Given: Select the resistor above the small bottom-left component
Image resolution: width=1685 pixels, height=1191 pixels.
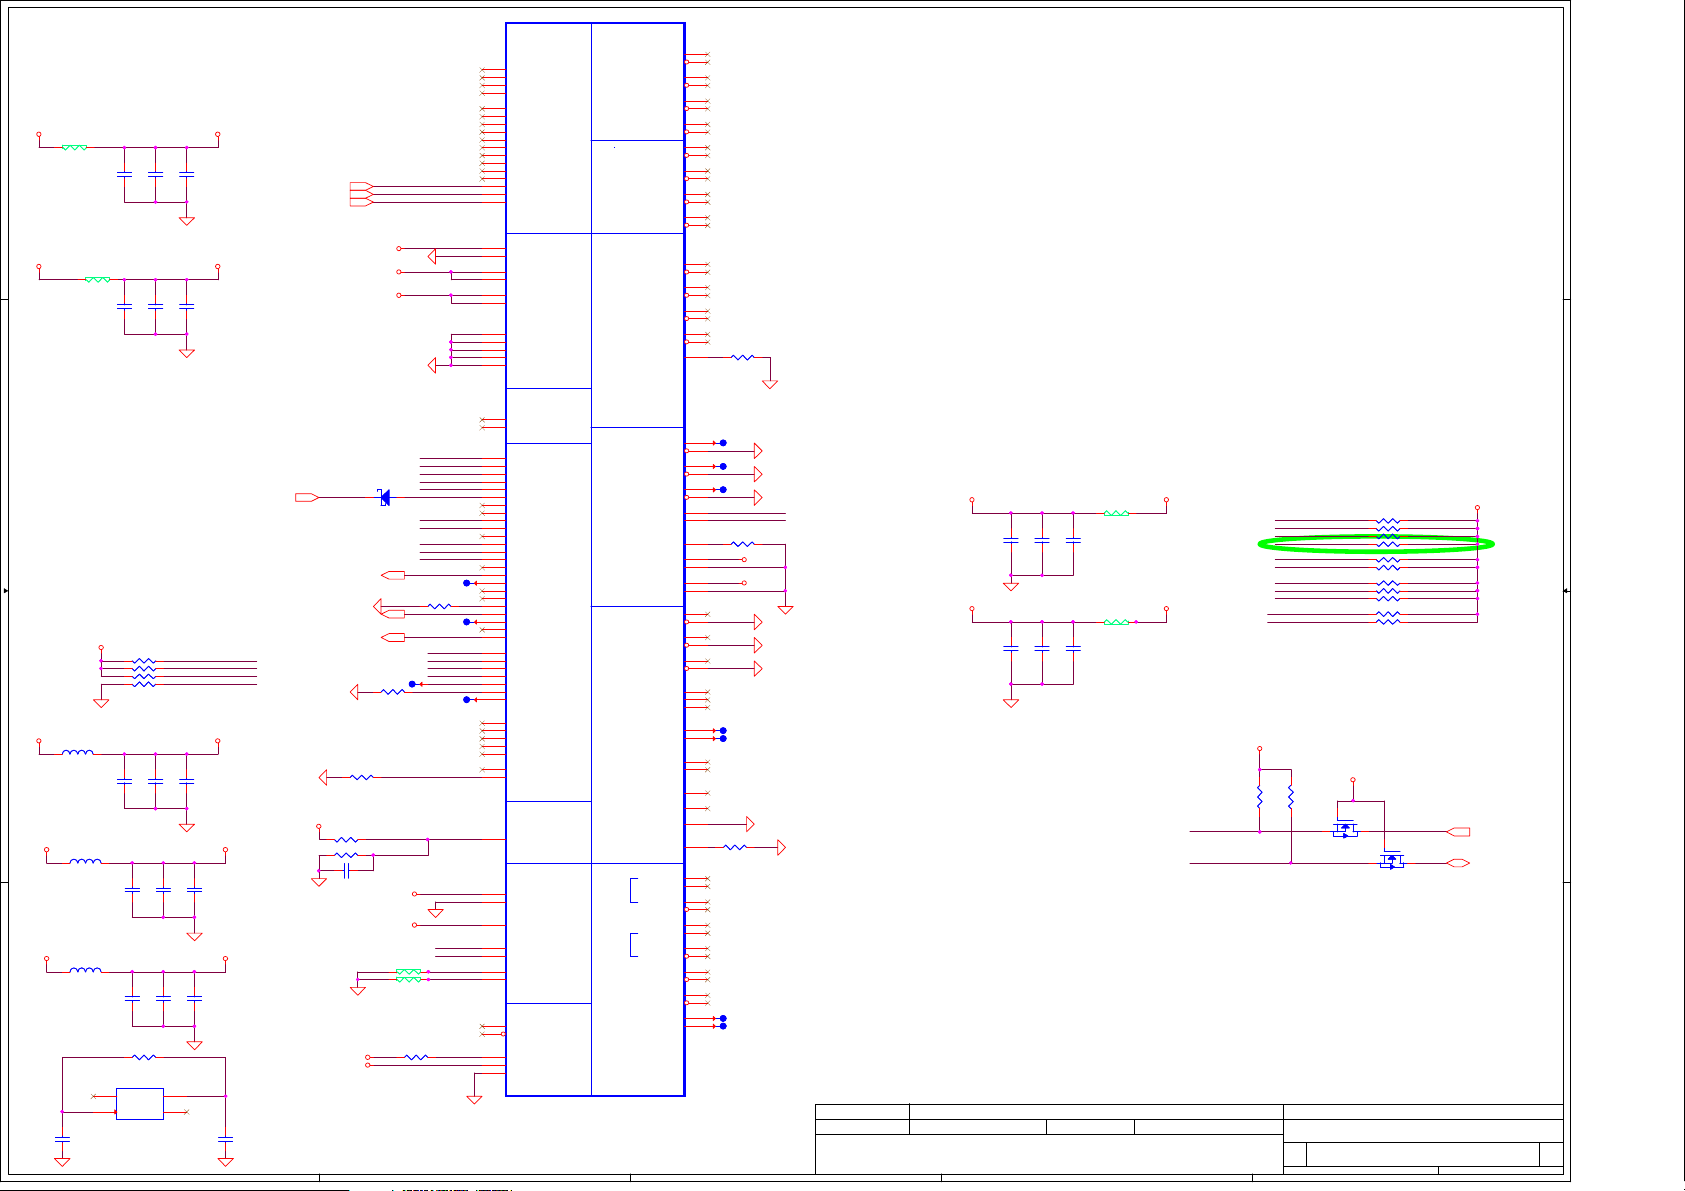Looking at the screenshot, I should [144, 1057].
